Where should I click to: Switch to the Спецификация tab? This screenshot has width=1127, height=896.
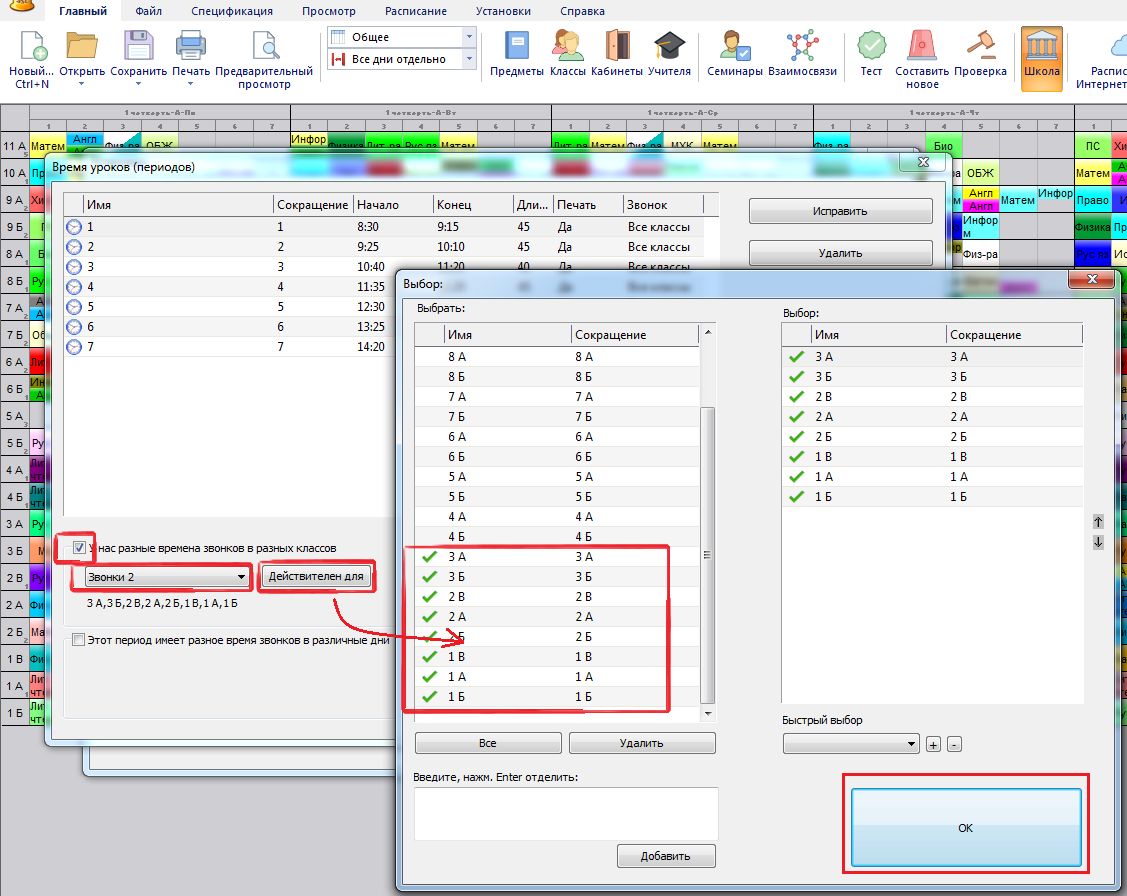(x=232, y=12)
